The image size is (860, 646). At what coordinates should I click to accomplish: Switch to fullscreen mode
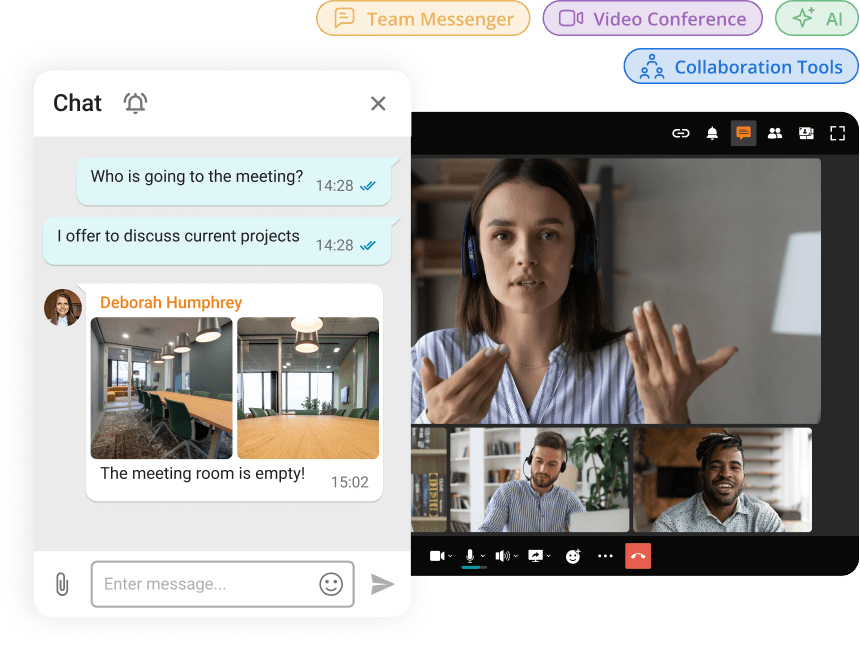pyautogui.click(x=837, y=133)
